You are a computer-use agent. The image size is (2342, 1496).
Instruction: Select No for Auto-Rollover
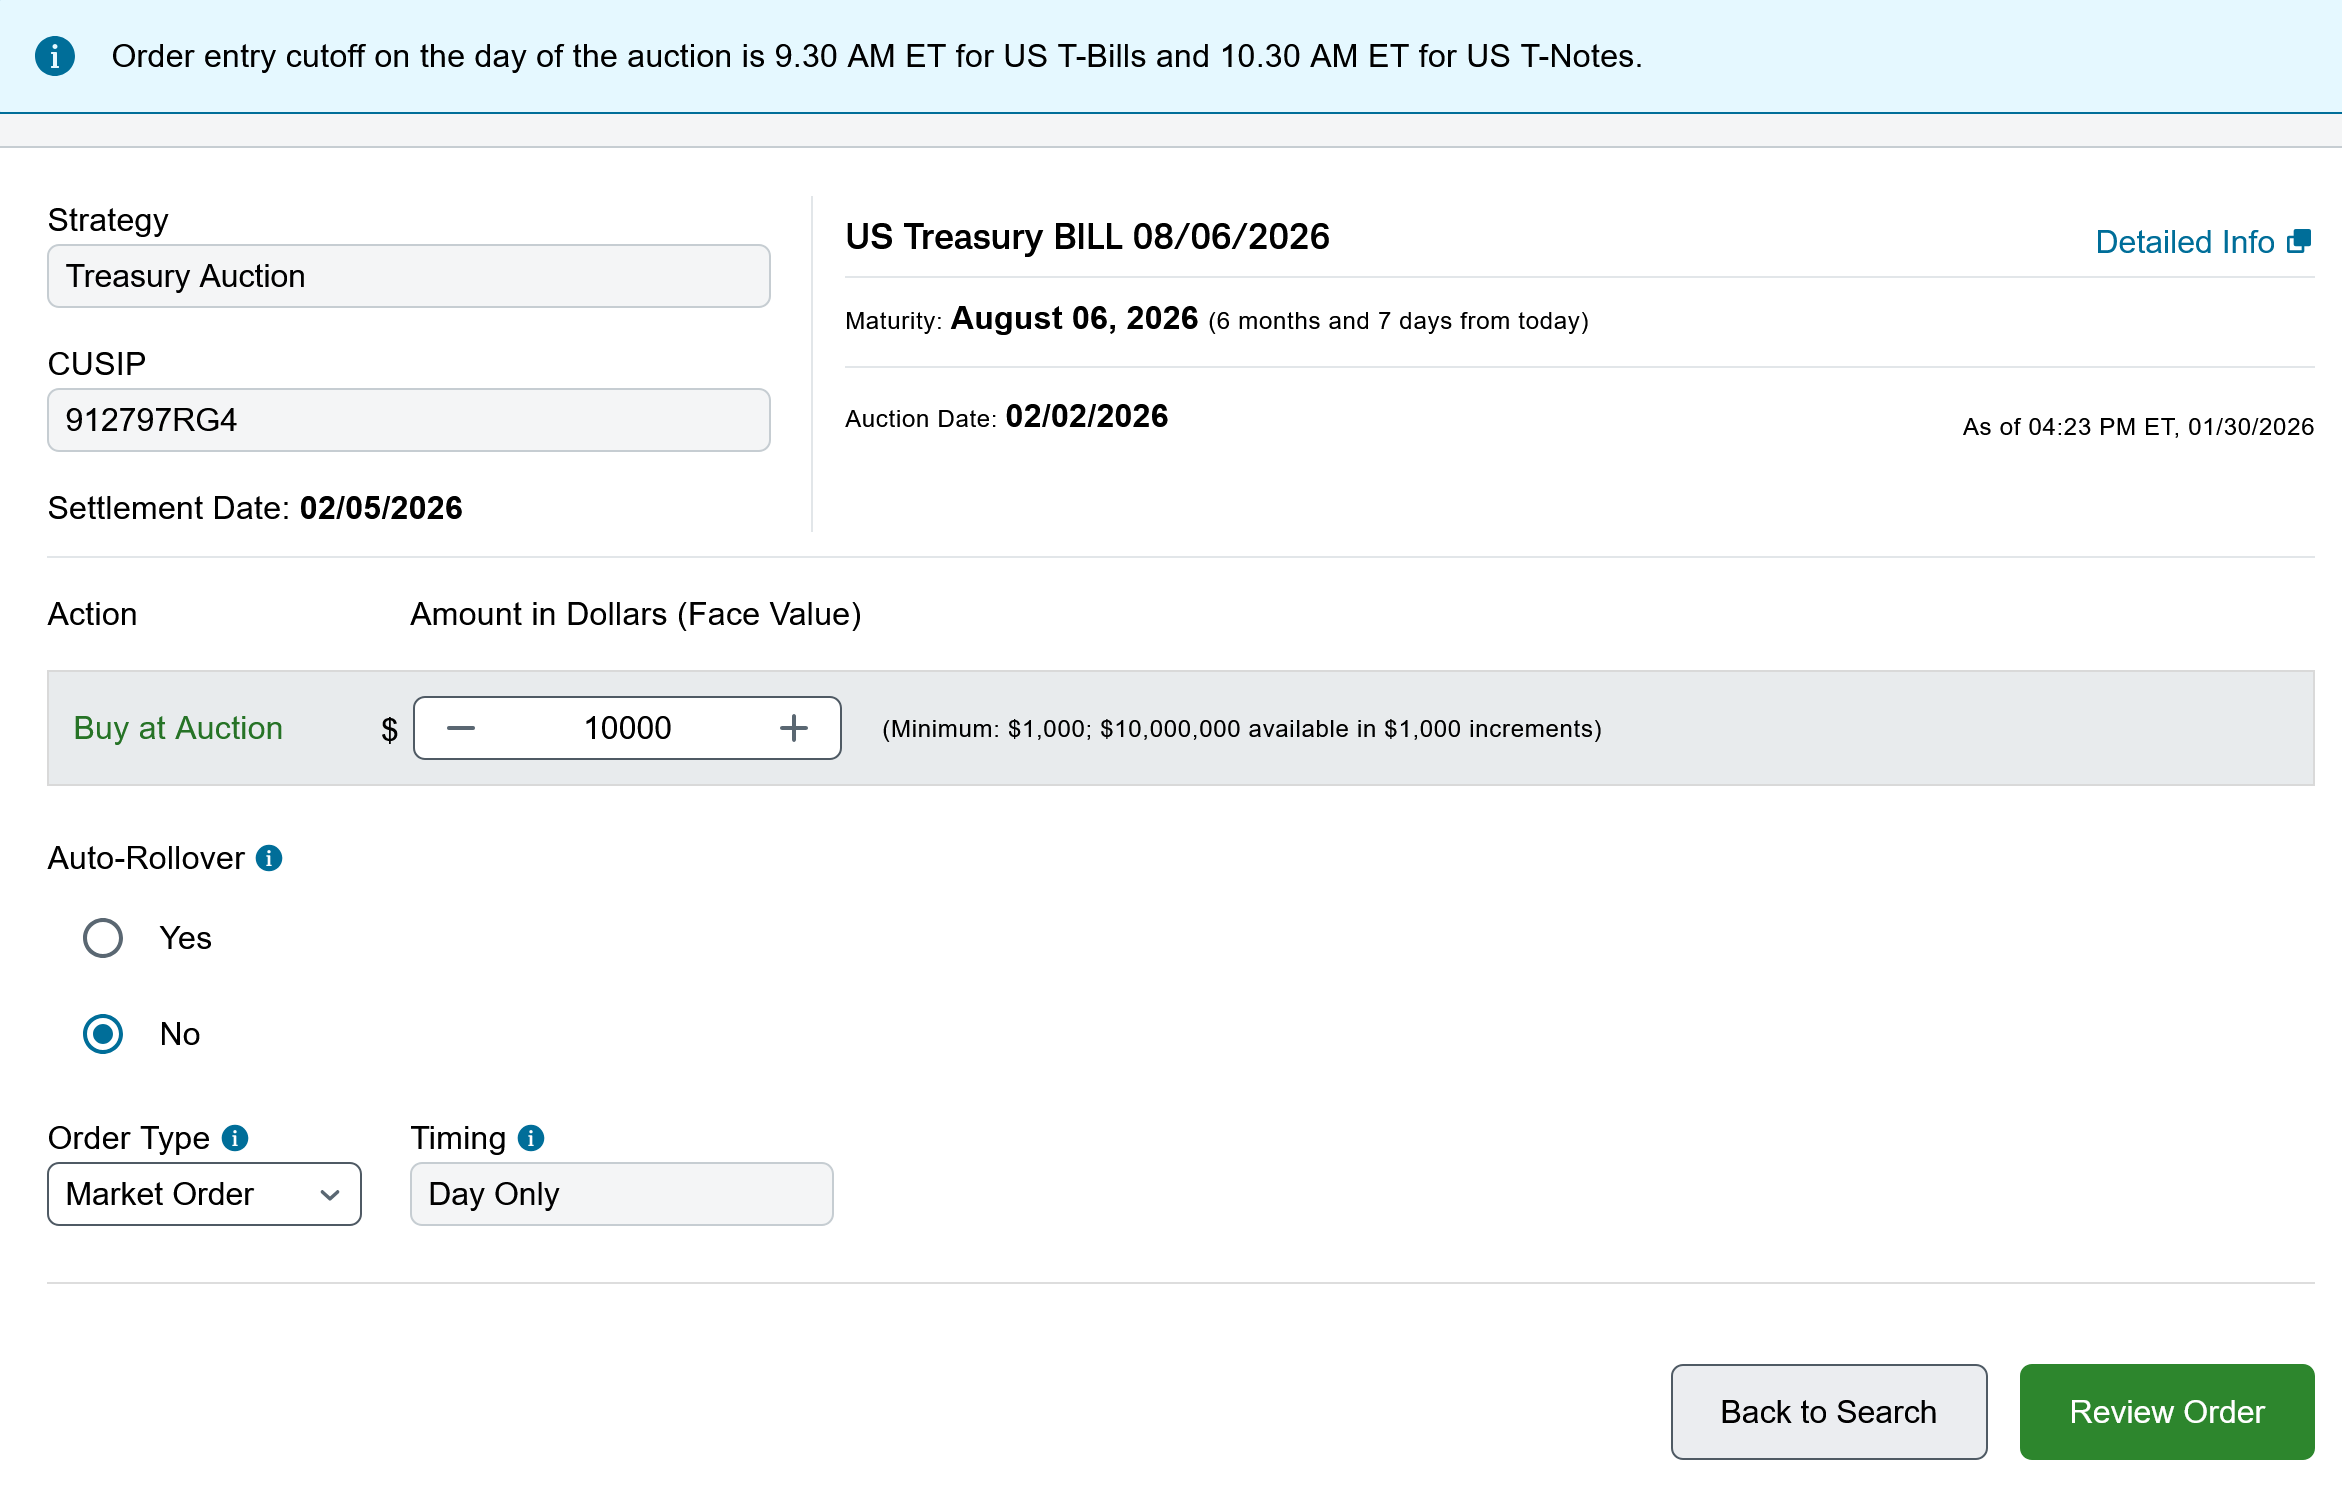[x=103, y=1034]
